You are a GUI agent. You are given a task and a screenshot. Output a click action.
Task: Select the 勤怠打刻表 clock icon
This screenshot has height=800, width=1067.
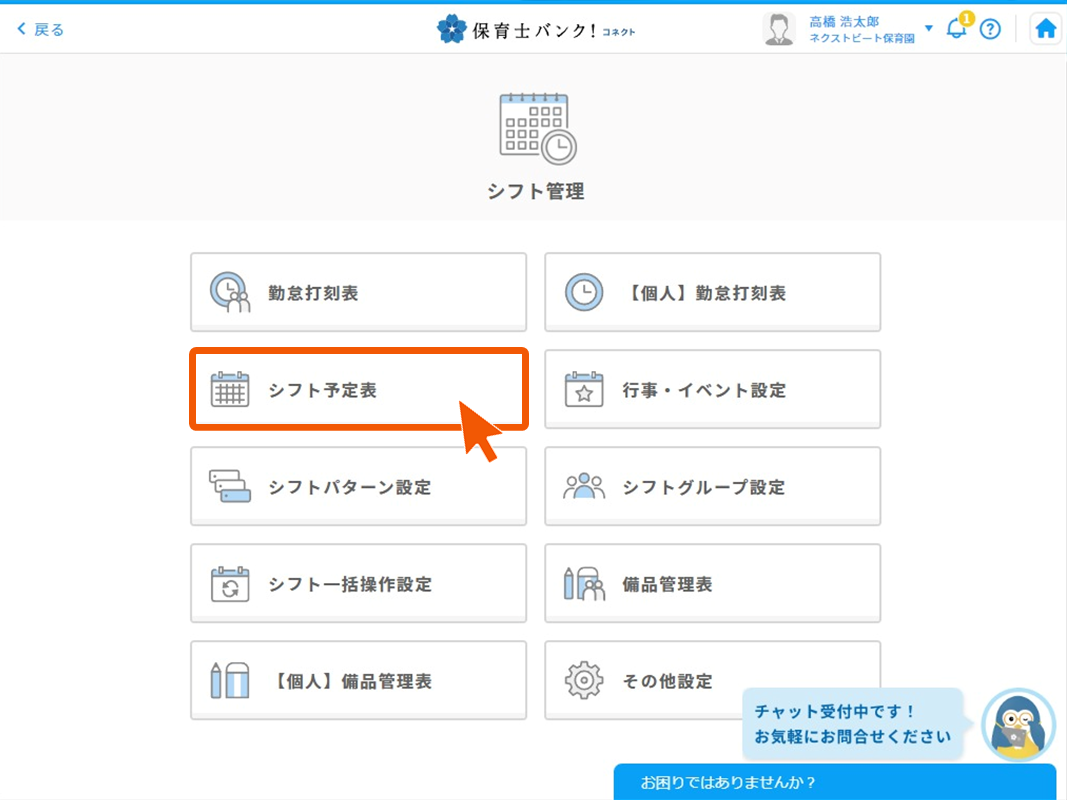tap(230, 292)
